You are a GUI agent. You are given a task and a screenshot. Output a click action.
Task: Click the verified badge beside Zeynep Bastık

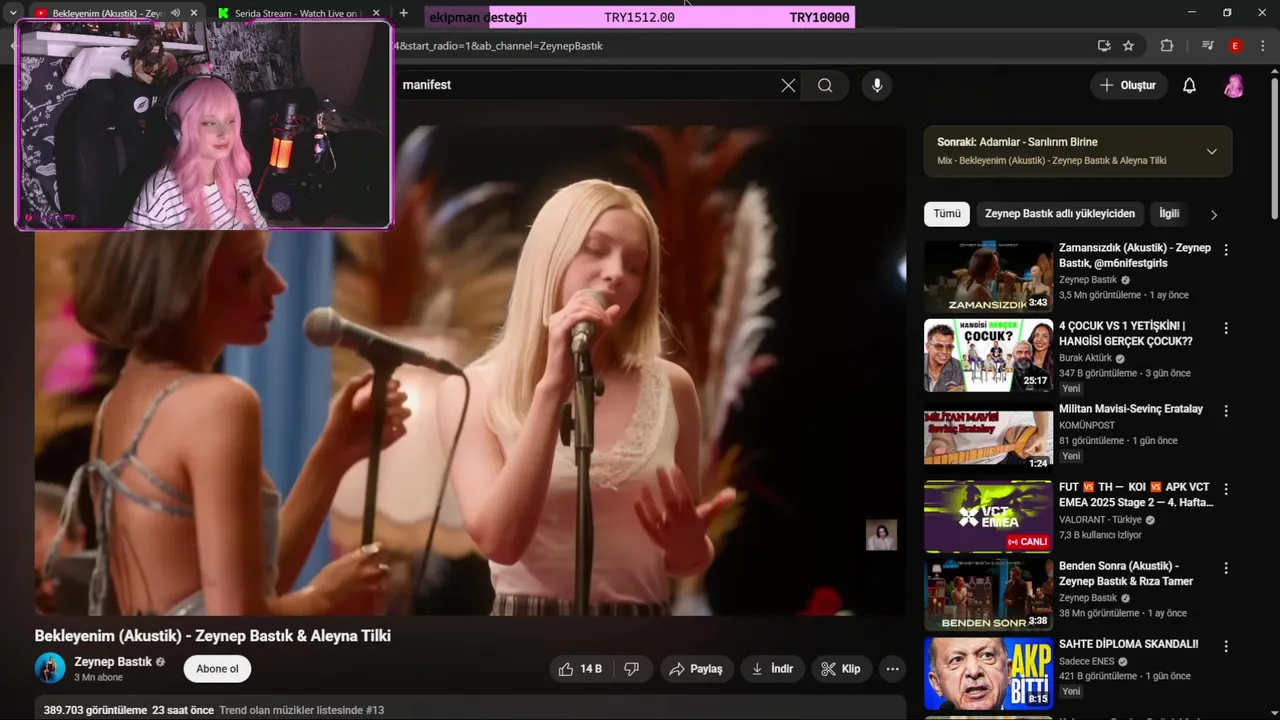pyautogui.click(x=161, y=662)
